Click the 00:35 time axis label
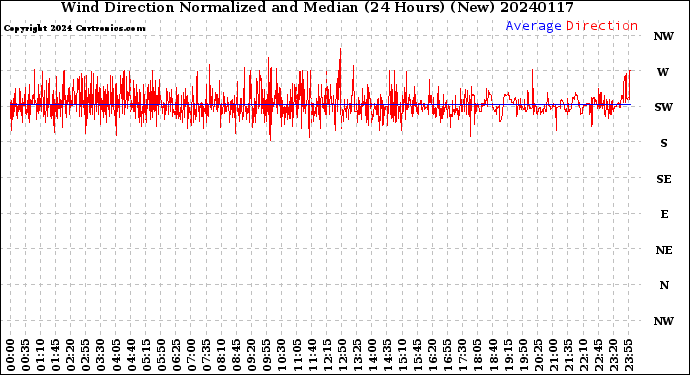The width and height of the screenshot is (690, 375). pyautogui.click(x=26, y=355)
